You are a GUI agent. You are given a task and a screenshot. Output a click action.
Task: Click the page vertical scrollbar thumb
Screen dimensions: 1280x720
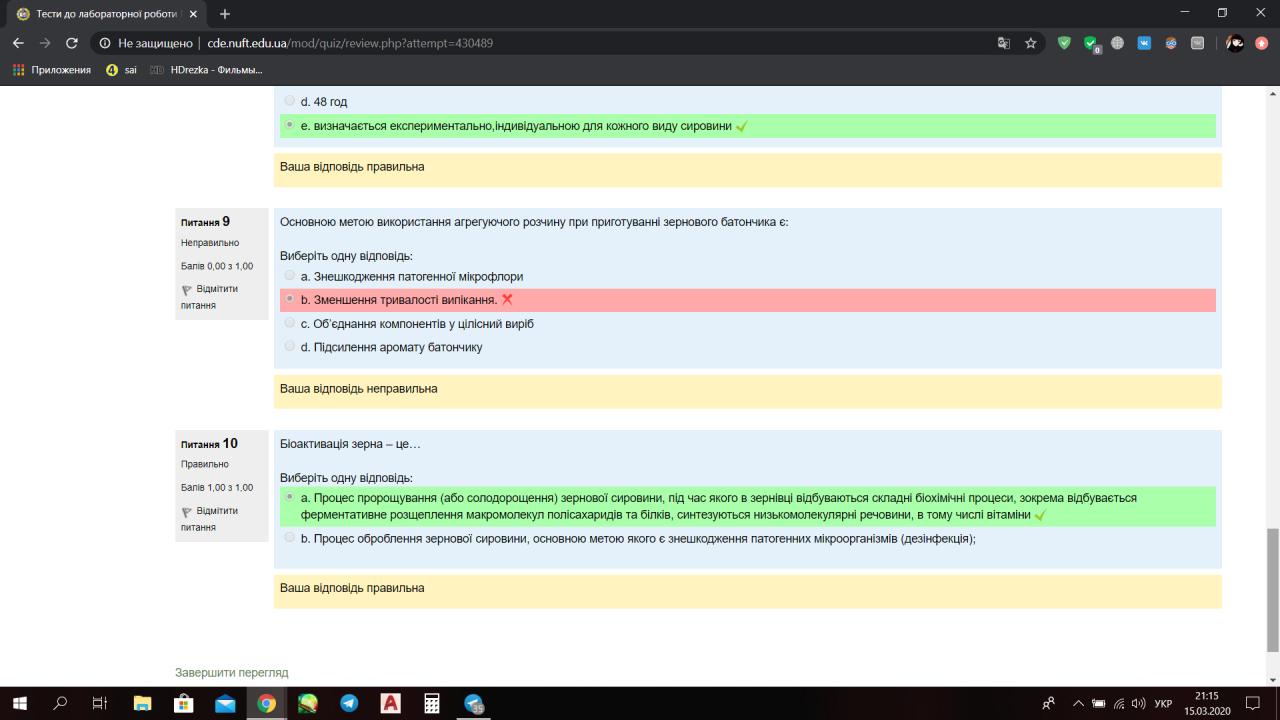(x=1272, y=590)
